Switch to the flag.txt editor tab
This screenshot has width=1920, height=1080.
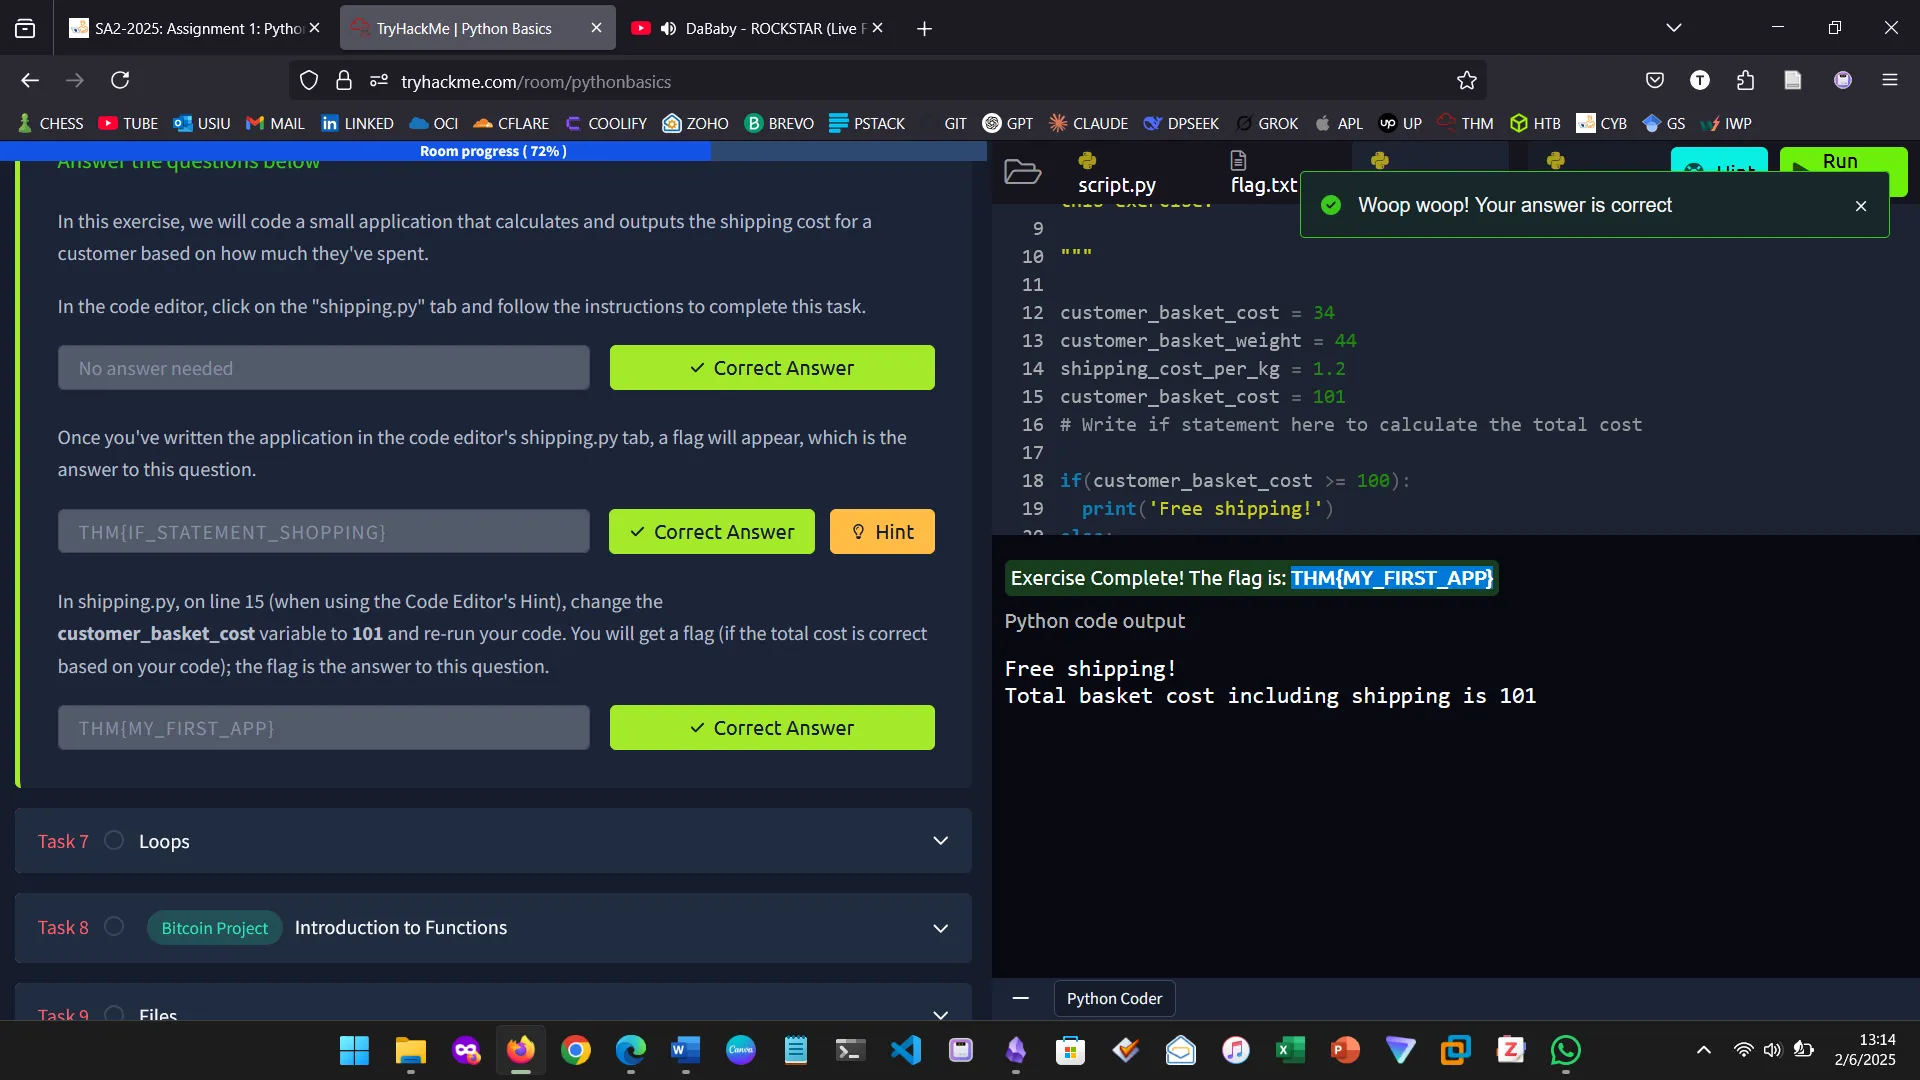coord(1262,174)
